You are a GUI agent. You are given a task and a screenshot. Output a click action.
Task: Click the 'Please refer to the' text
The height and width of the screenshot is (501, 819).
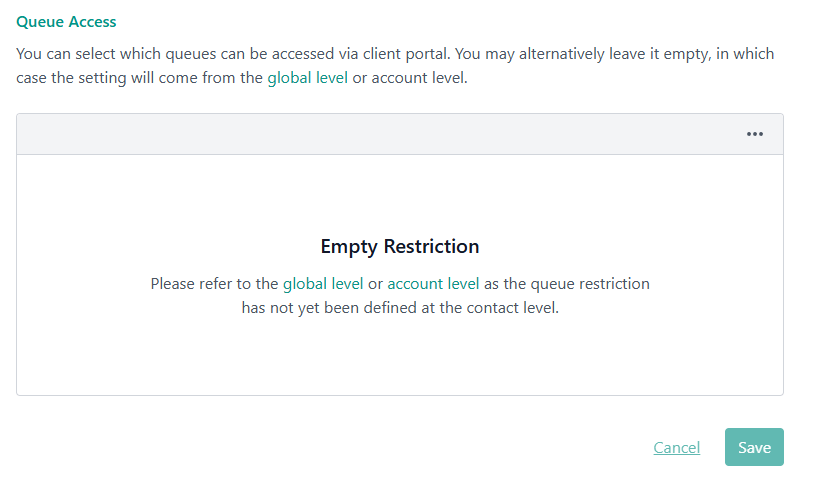click(x=214, y=283)
